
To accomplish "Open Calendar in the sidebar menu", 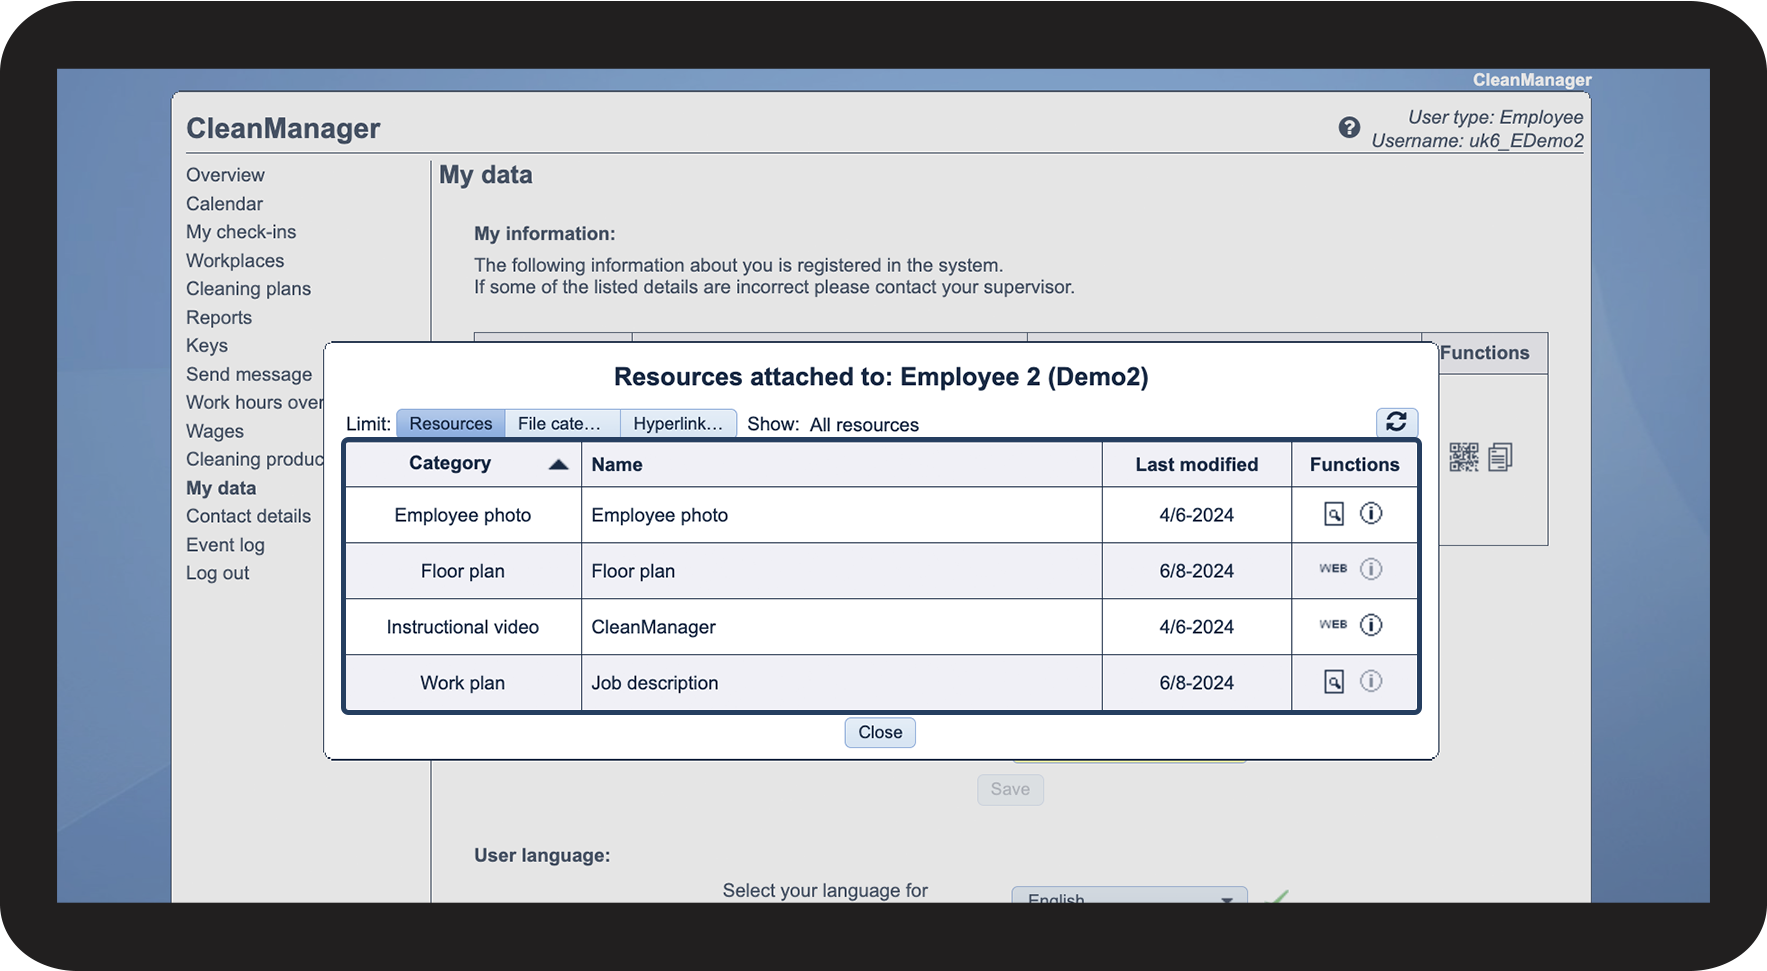I will click(x=224, y=204).
